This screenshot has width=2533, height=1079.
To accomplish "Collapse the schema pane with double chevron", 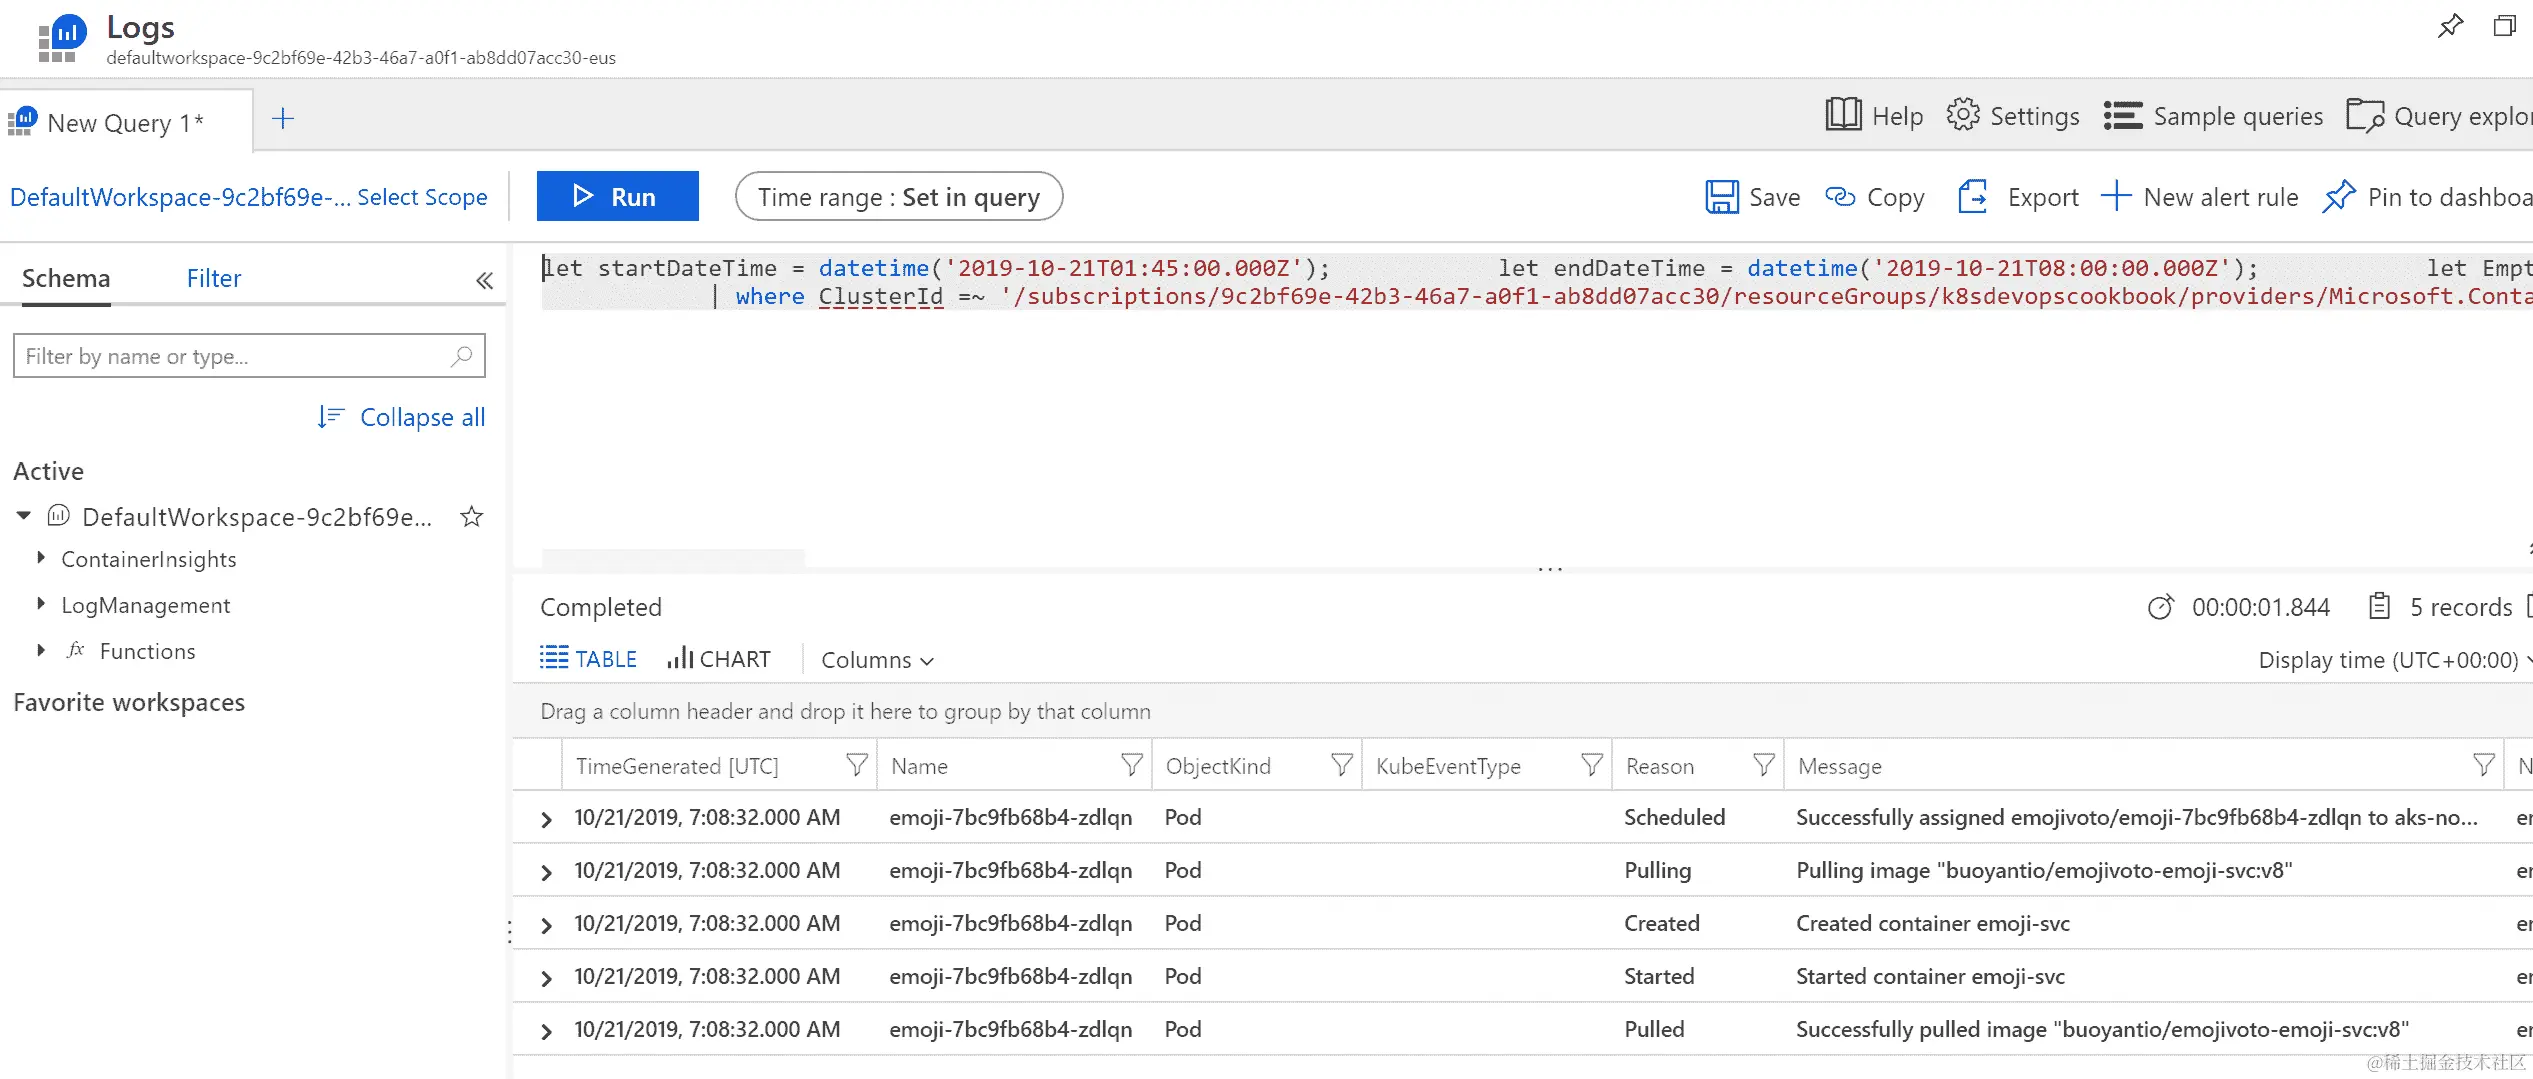I will pos(485,280).
